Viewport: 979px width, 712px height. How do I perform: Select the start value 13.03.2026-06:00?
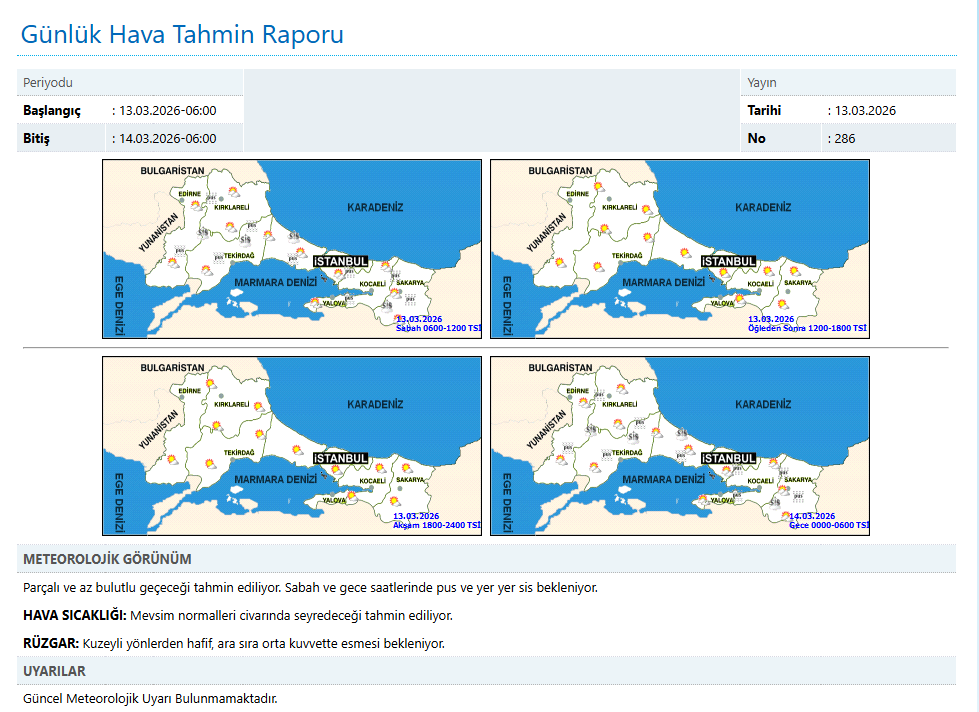(x=167, y=111)
